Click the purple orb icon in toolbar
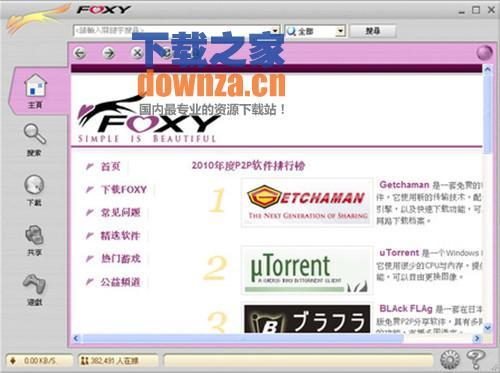This screenshot has width=500, height=373. (x=484, y=53)
